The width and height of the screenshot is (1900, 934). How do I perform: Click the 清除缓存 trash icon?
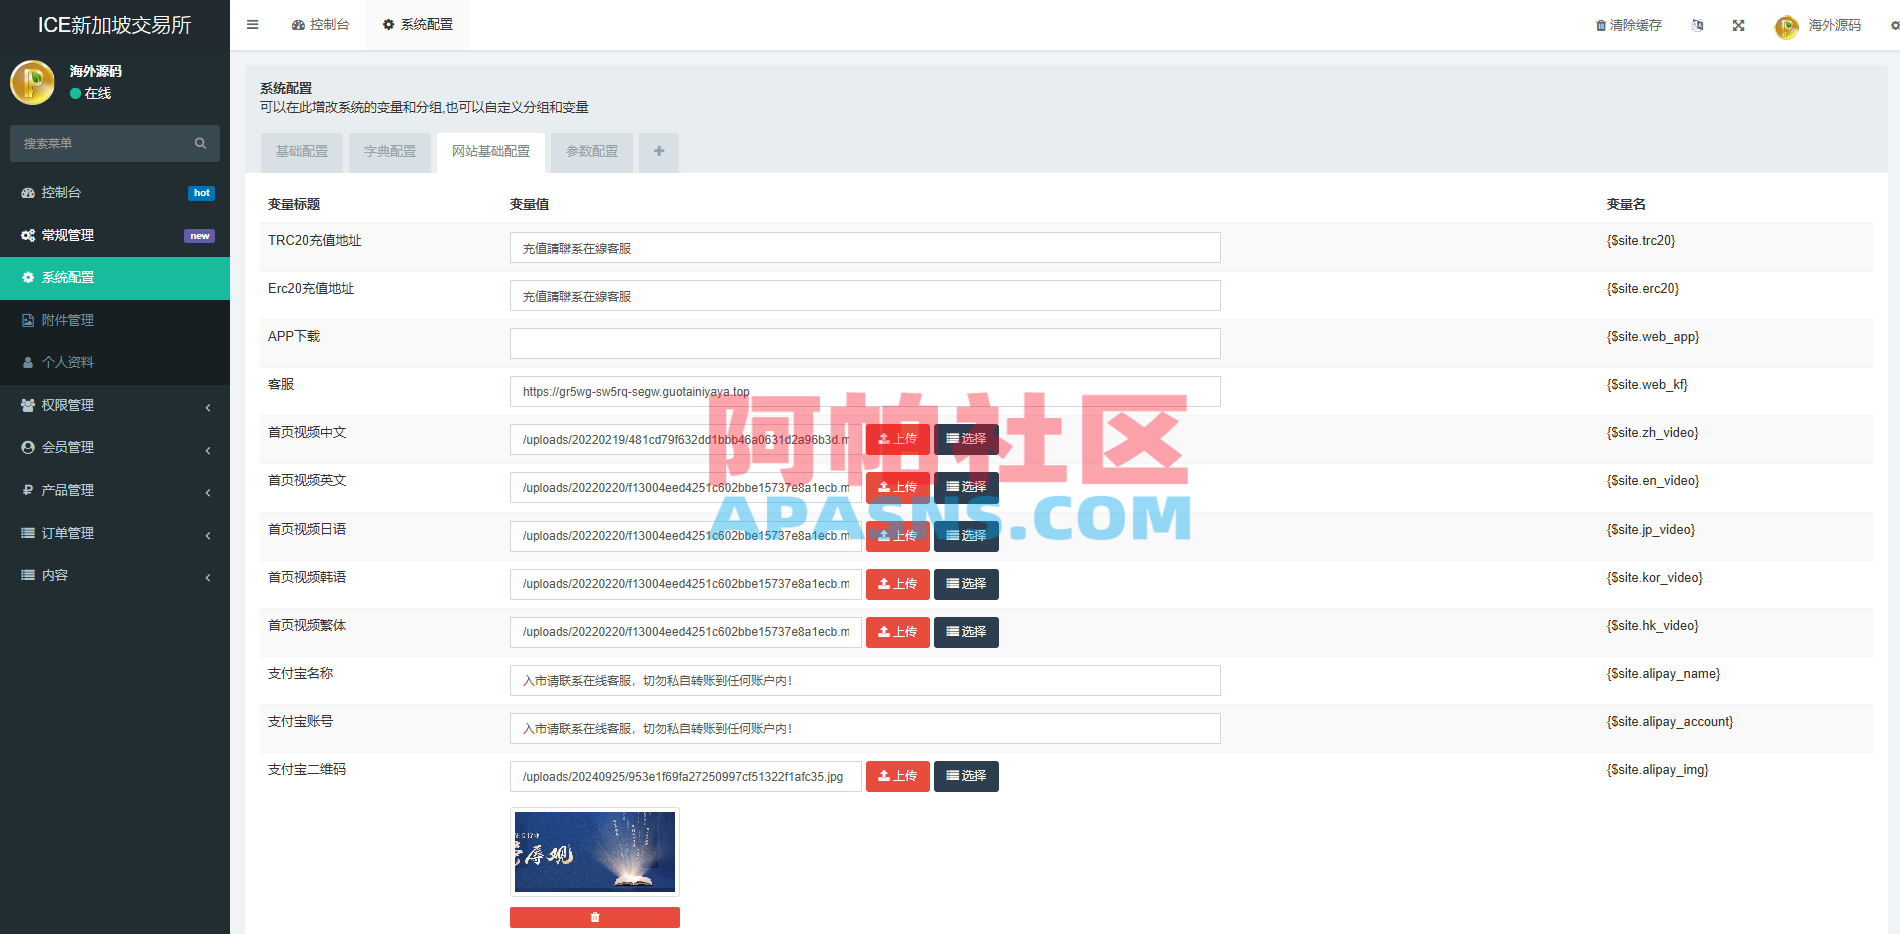point(1600,25)
